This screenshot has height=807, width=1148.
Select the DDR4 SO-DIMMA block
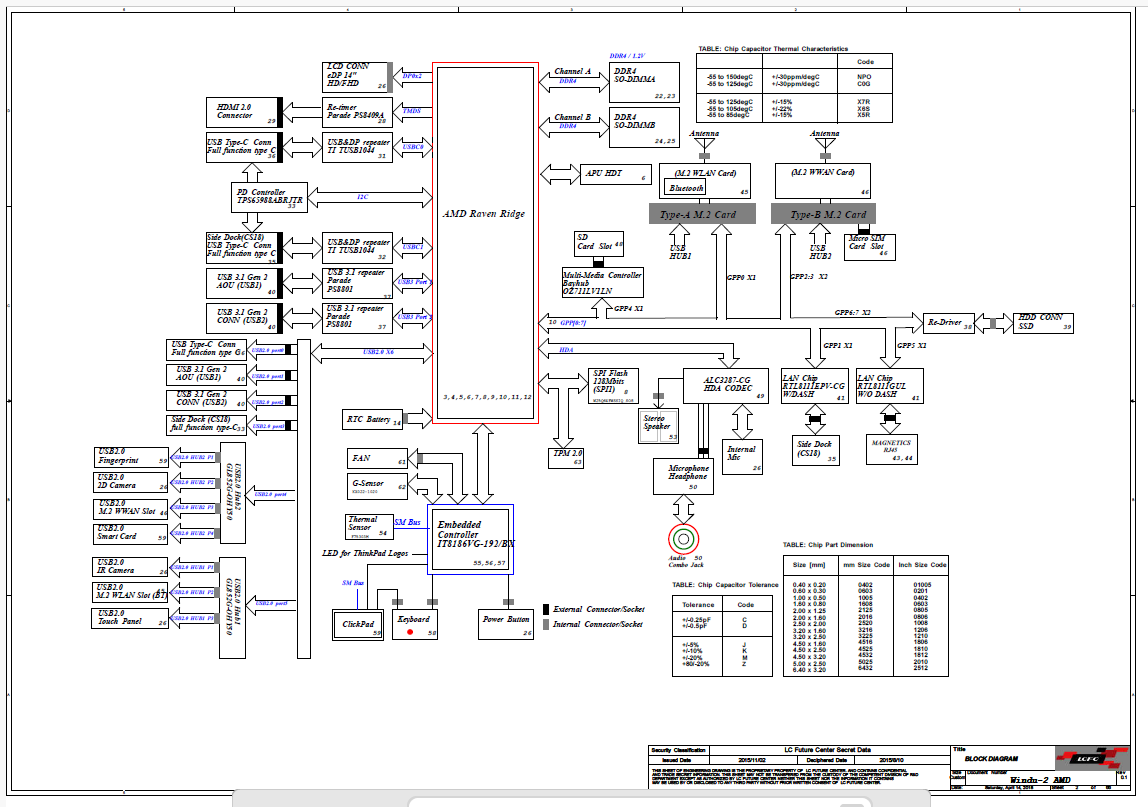coord(644,83)
